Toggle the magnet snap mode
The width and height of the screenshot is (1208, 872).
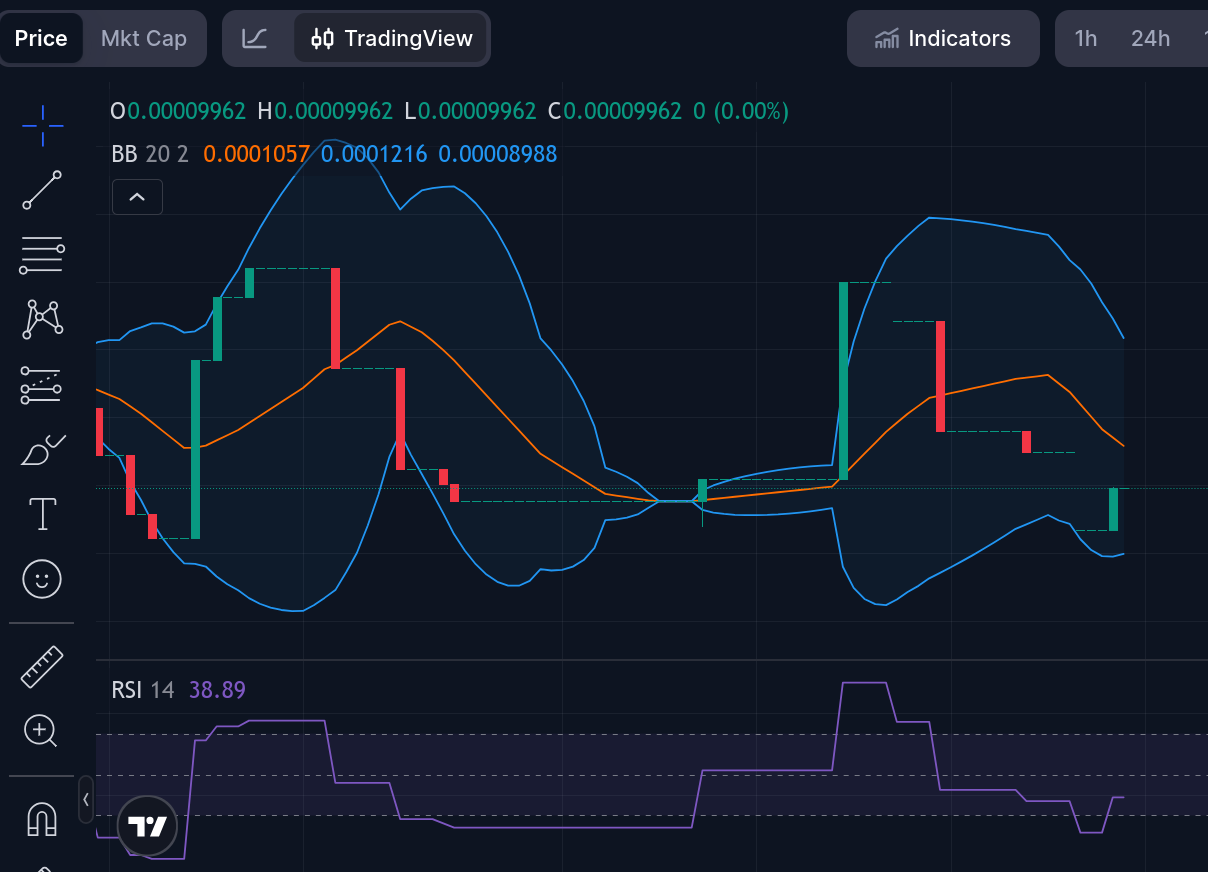[x=42, y=819]
